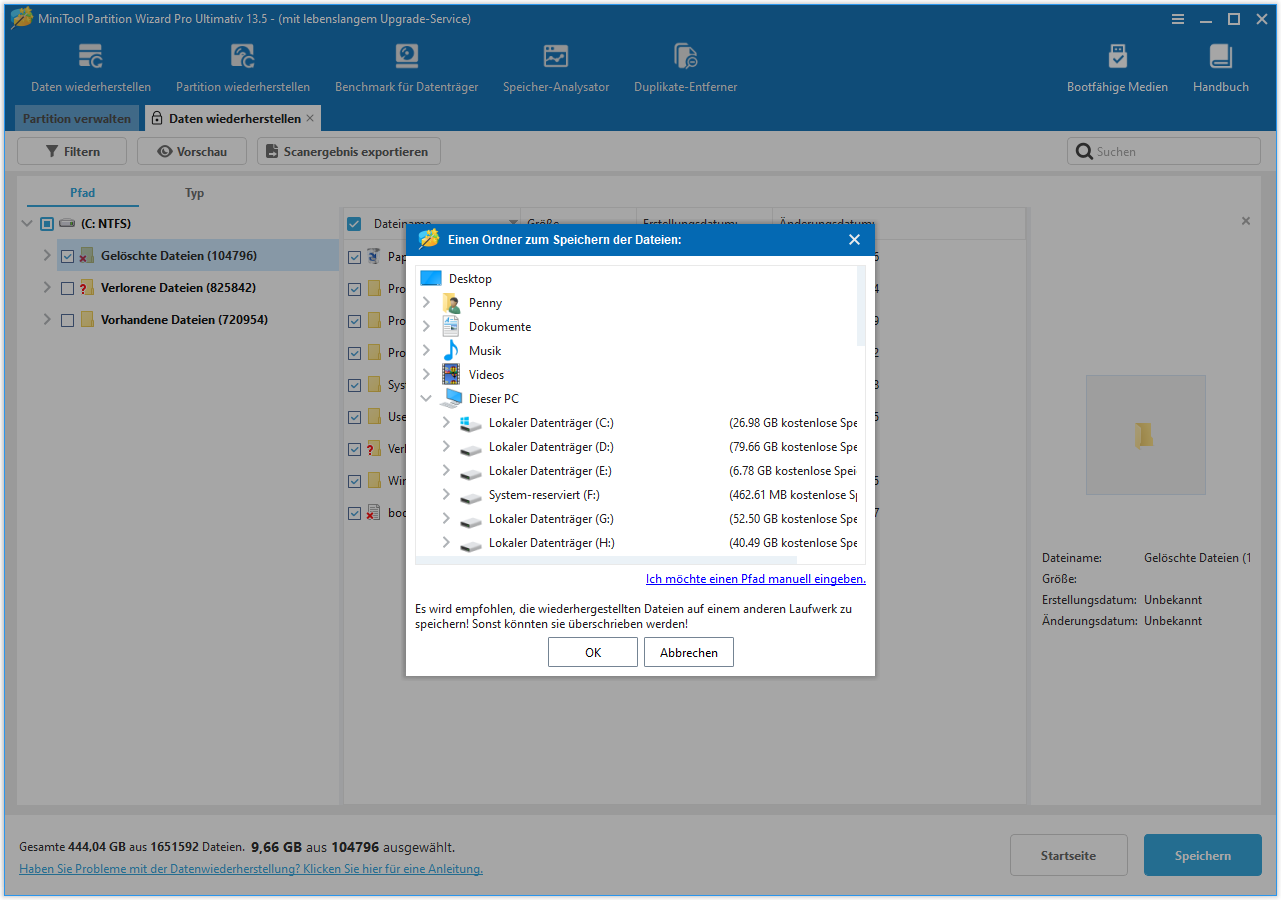
Task: Check Vorhandene Dateien for recovery
Action: [67, 320]
